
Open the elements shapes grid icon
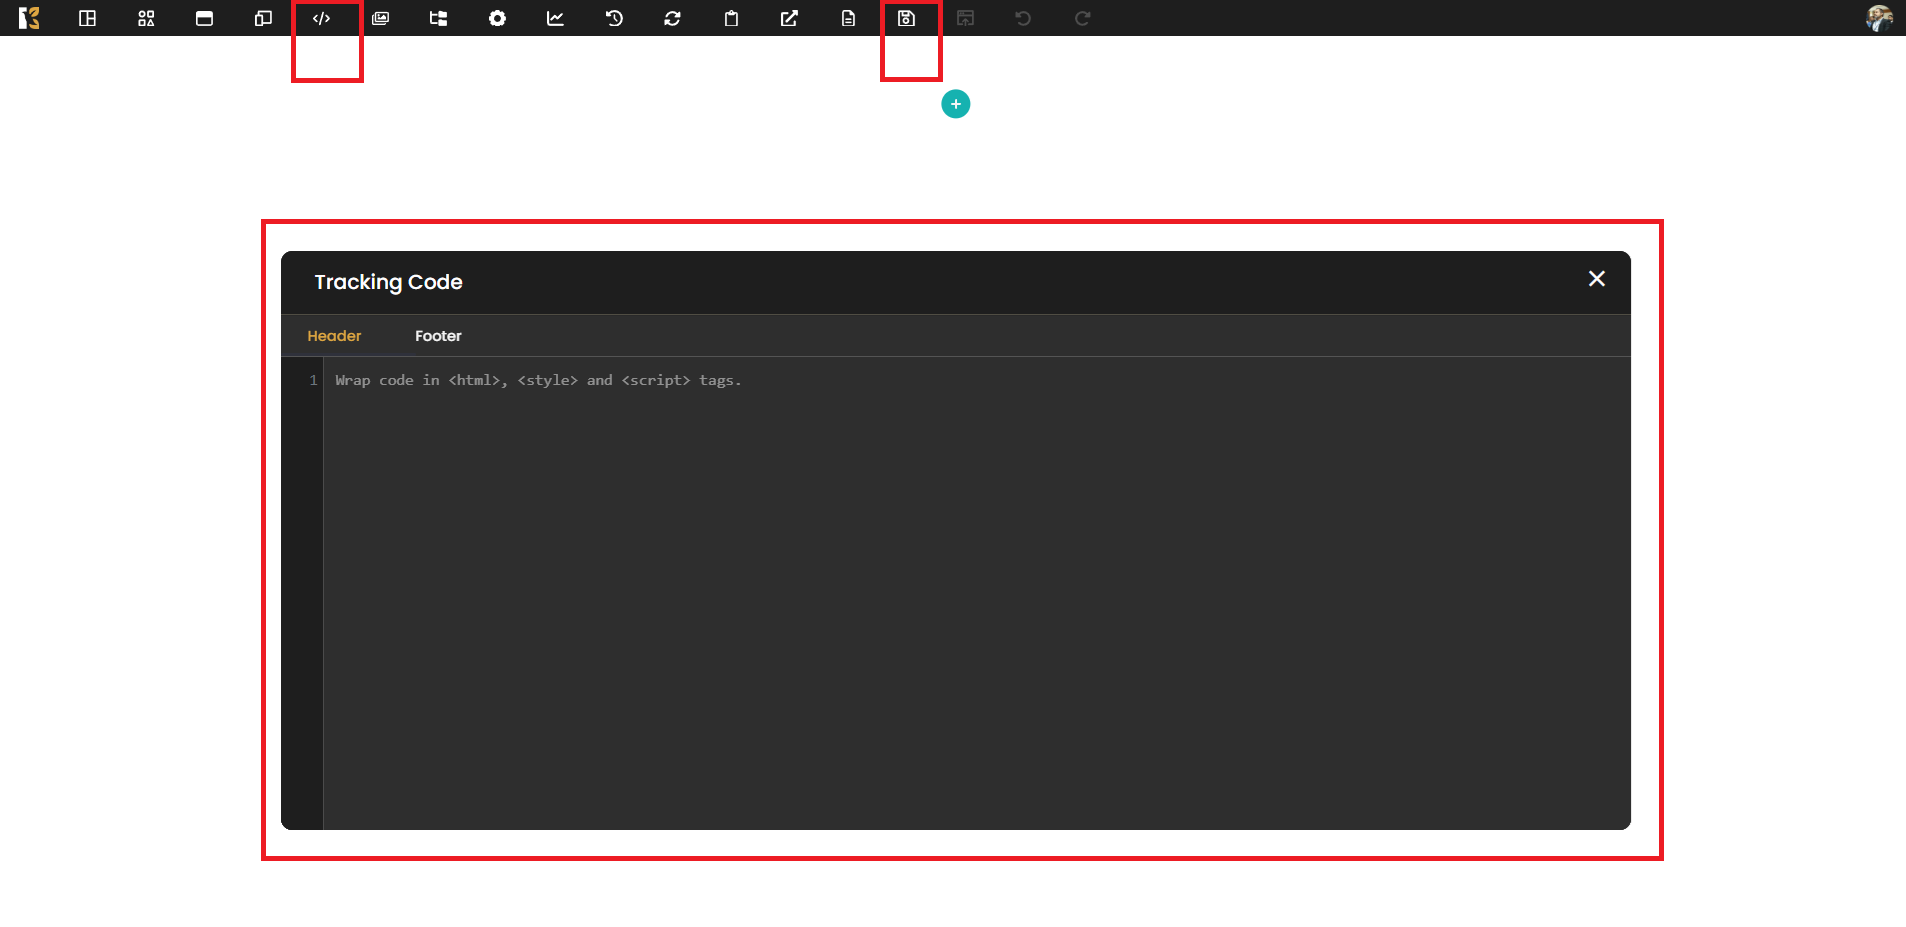[x=146, y=18]
